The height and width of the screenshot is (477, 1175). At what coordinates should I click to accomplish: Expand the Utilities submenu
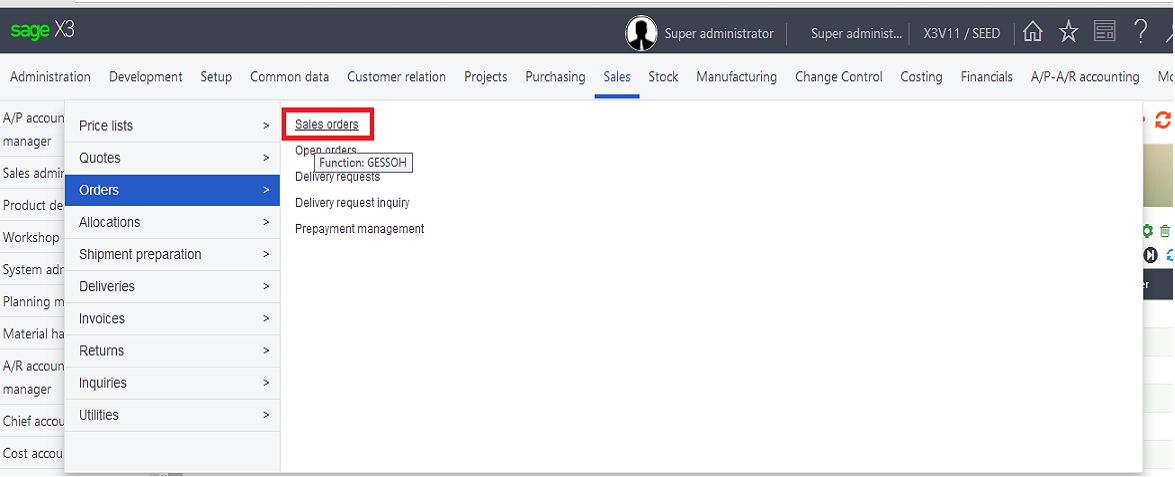tap(172, 416)
